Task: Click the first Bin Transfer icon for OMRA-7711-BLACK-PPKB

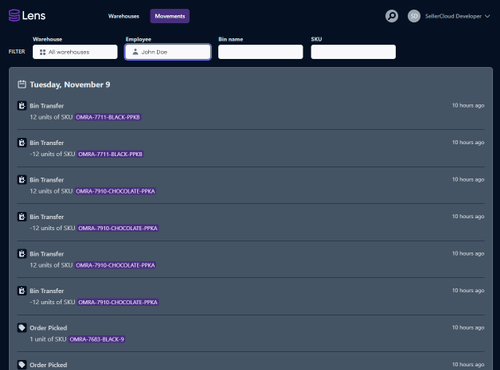Action: pos(22,106)
